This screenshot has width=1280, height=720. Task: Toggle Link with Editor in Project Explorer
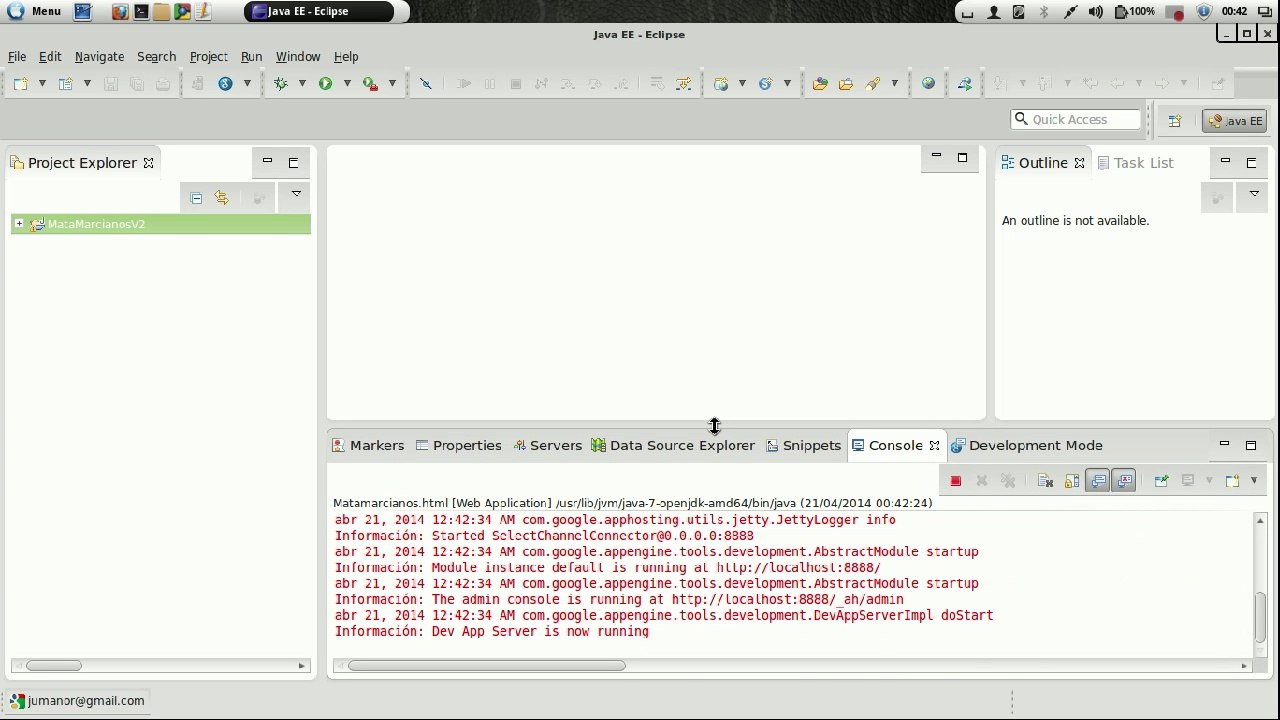222,198
